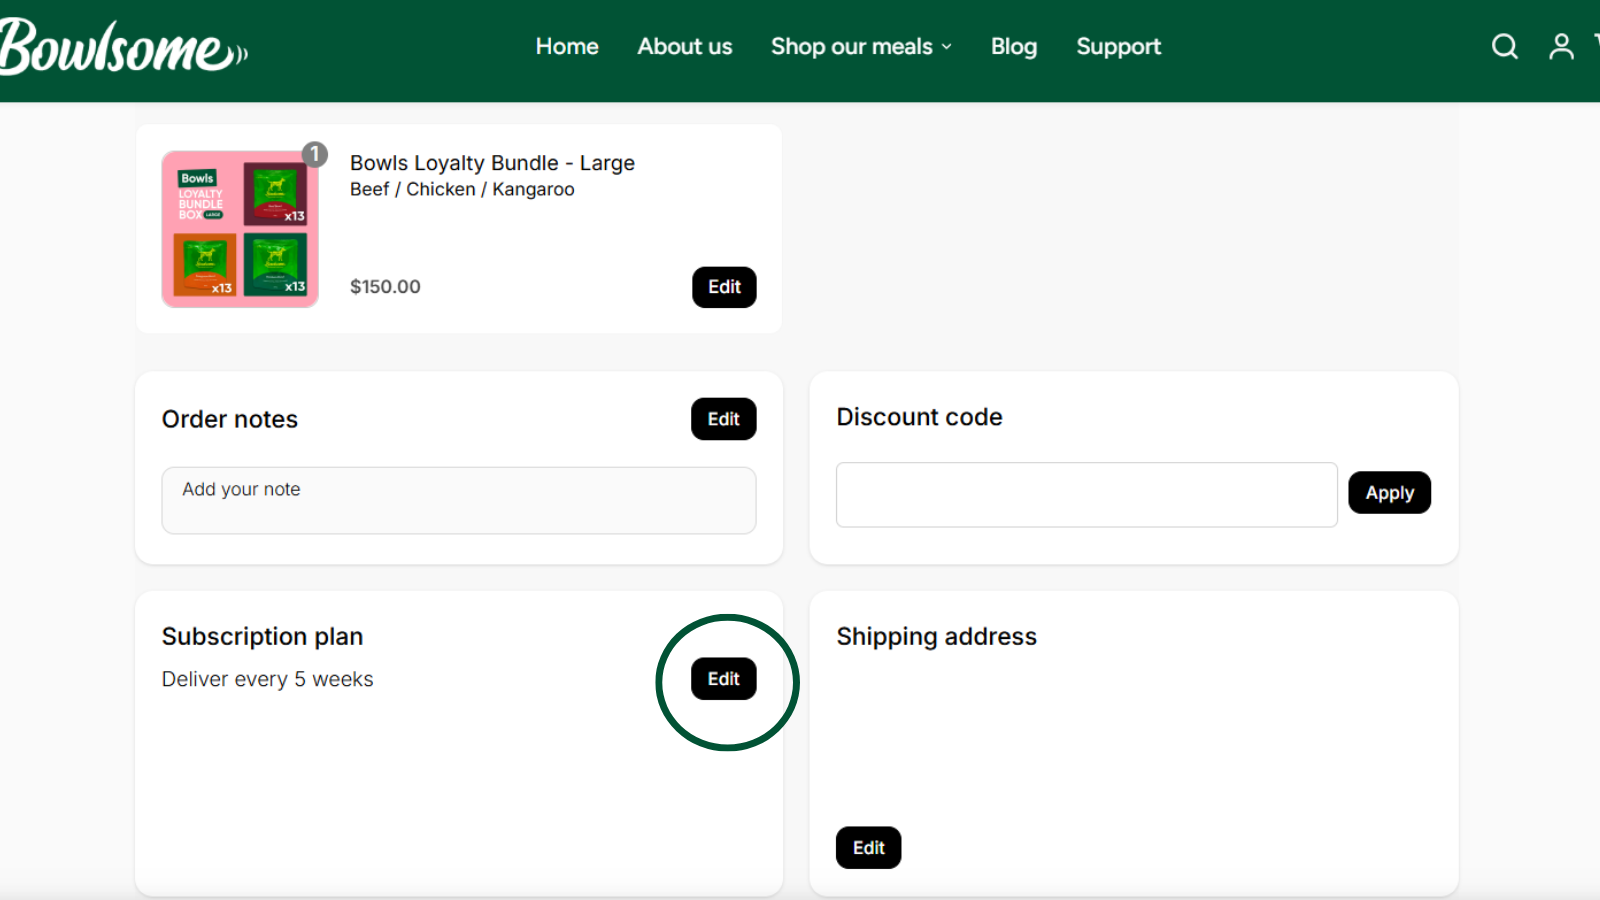The image size is (1600, 900).
Task: Click the quantity badge on product image
Action: (315, 154)
